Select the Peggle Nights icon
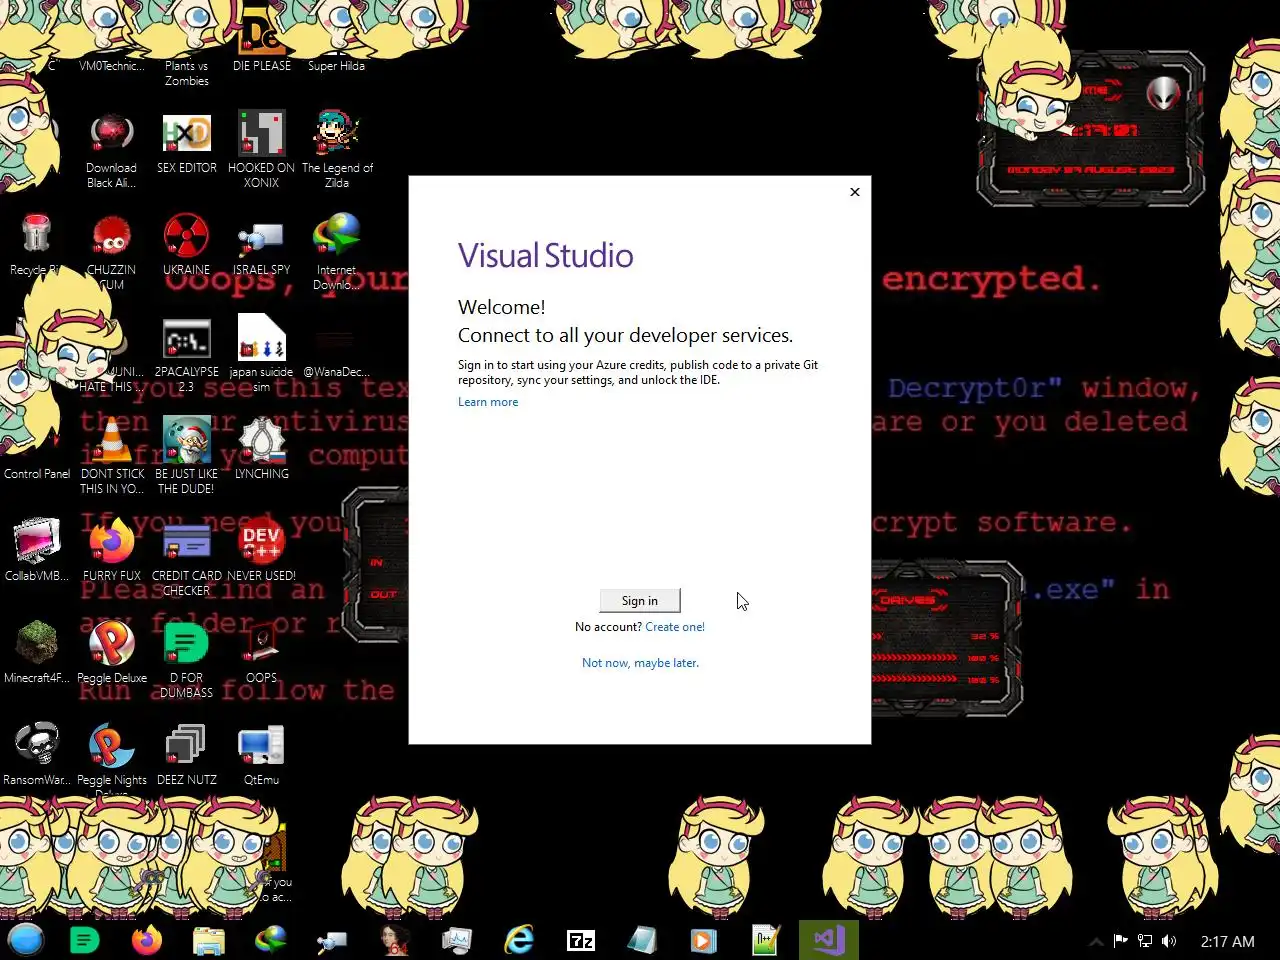Viewport: 1280px width, 960px height. (x=112, y=758)
